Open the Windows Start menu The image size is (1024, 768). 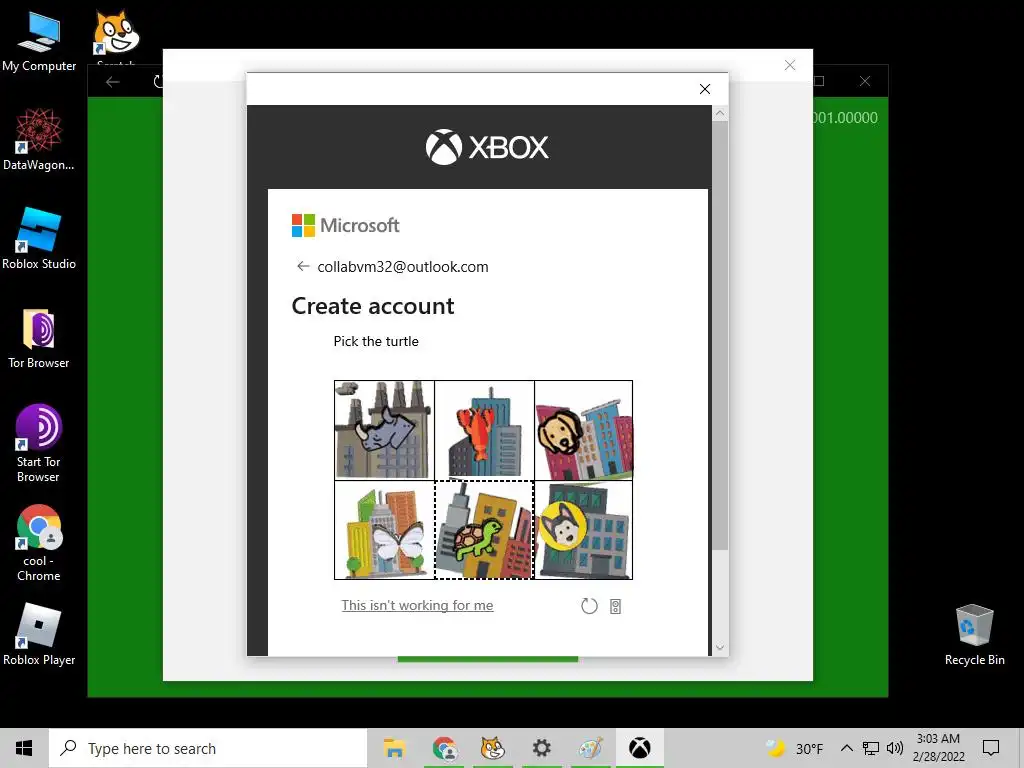[x=24, y=748]
